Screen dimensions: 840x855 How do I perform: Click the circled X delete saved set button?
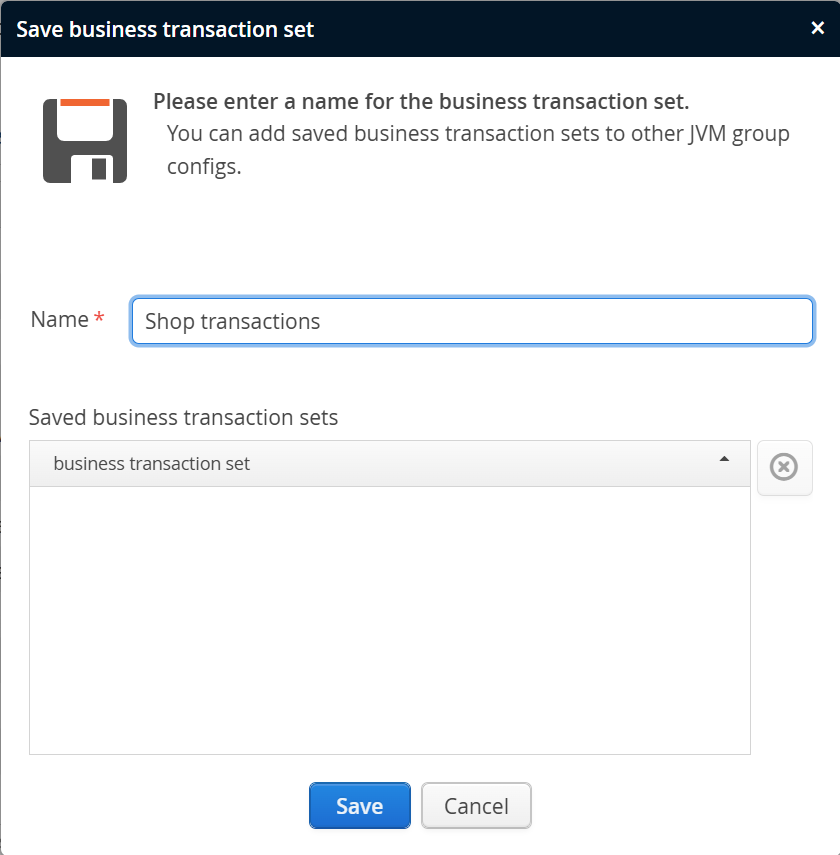pos(784,467)
